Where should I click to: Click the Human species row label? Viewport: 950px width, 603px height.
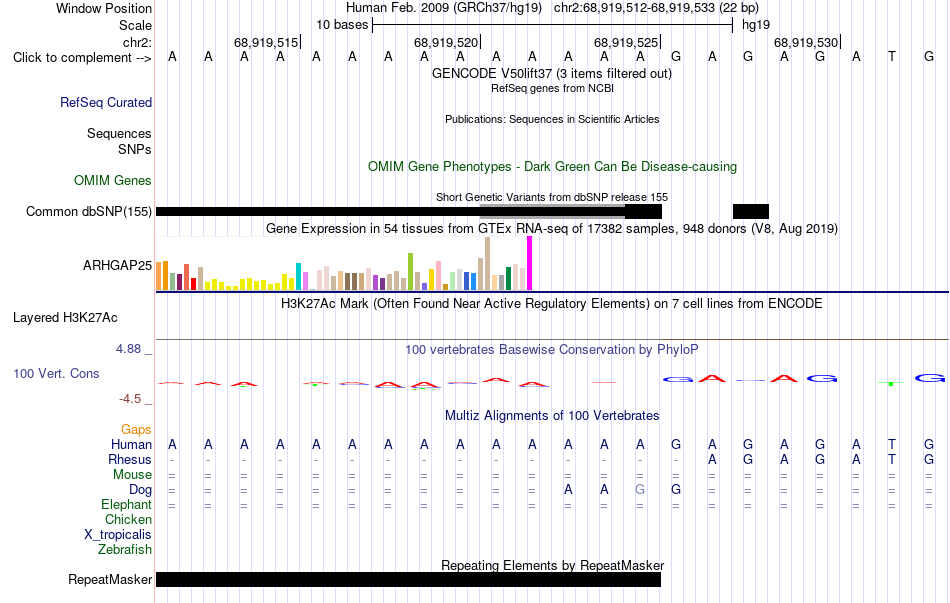131,445
